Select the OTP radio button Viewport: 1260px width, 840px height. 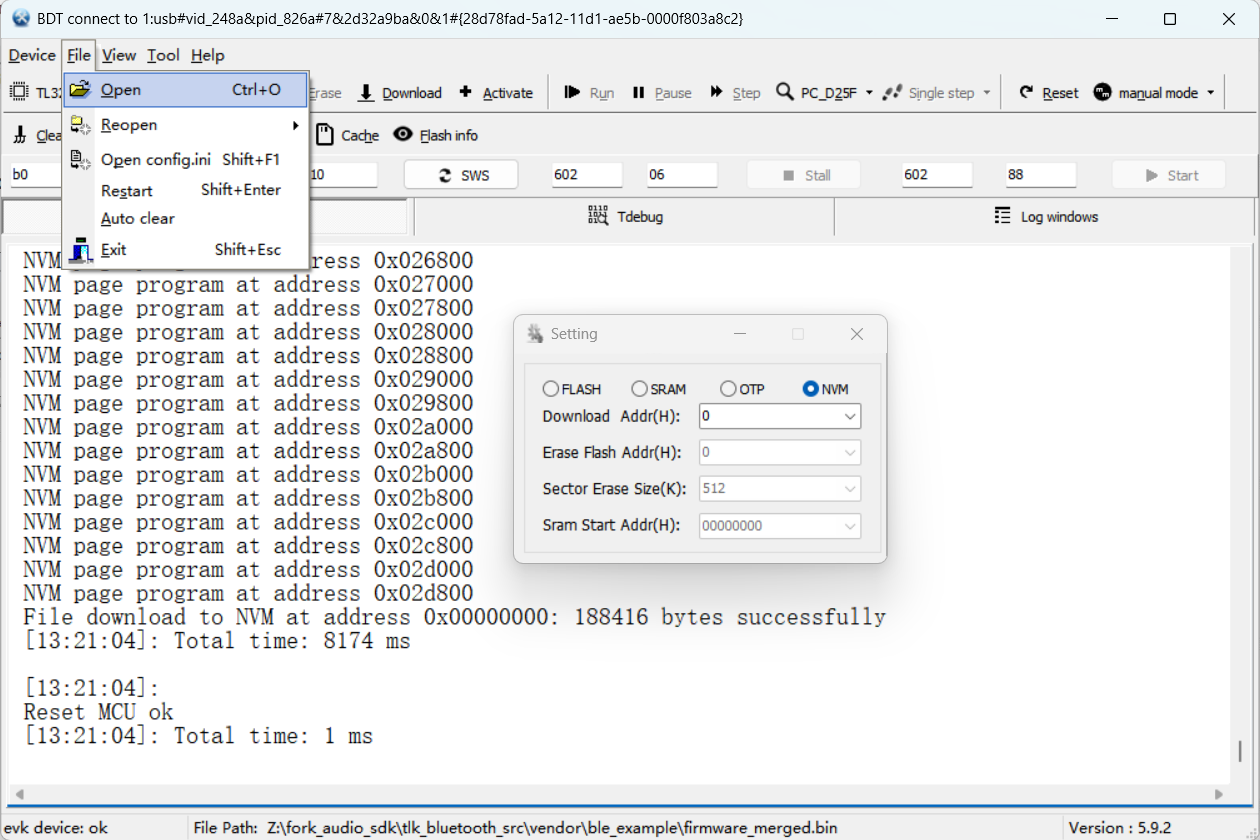tap(728, 389)
